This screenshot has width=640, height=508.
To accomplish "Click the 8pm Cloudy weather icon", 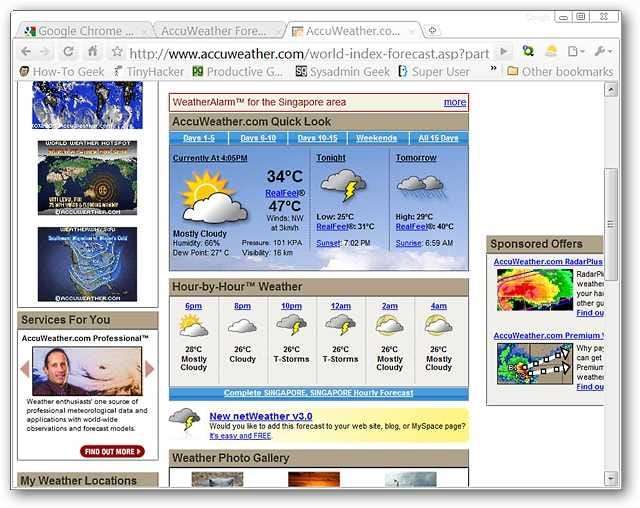I will tap(242, 326).
